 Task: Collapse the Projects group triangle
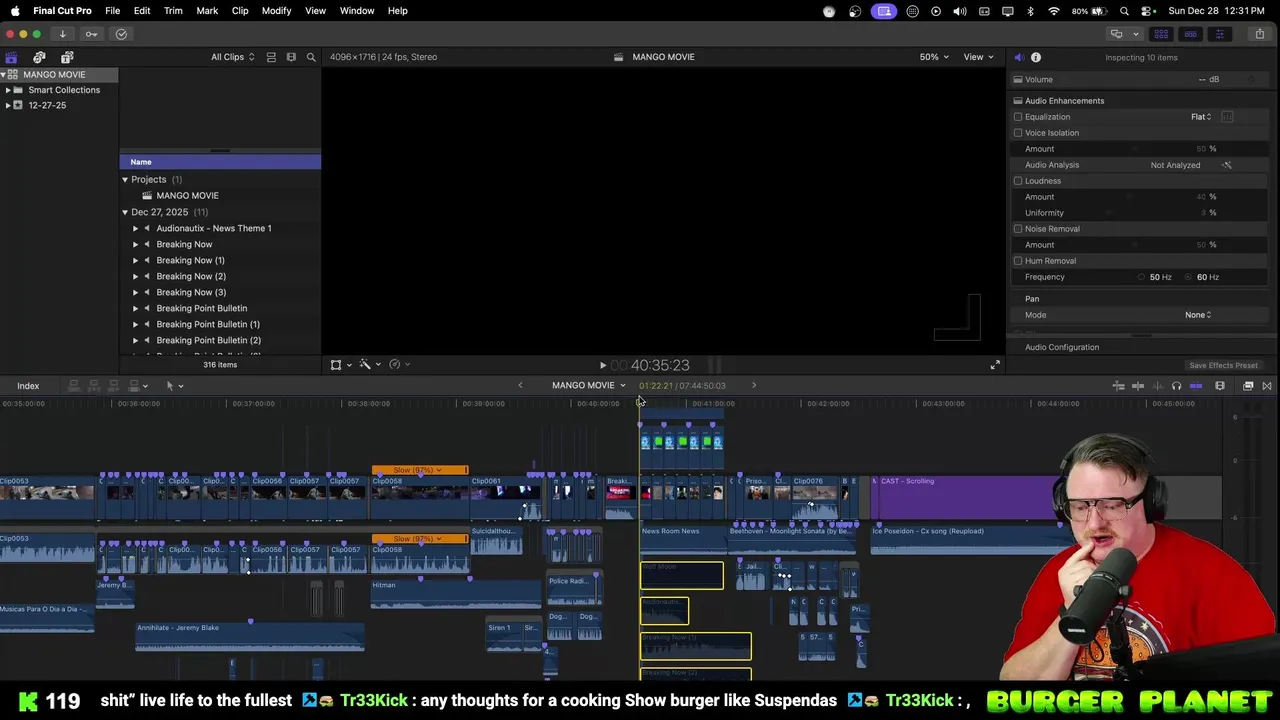click(125, 180)
